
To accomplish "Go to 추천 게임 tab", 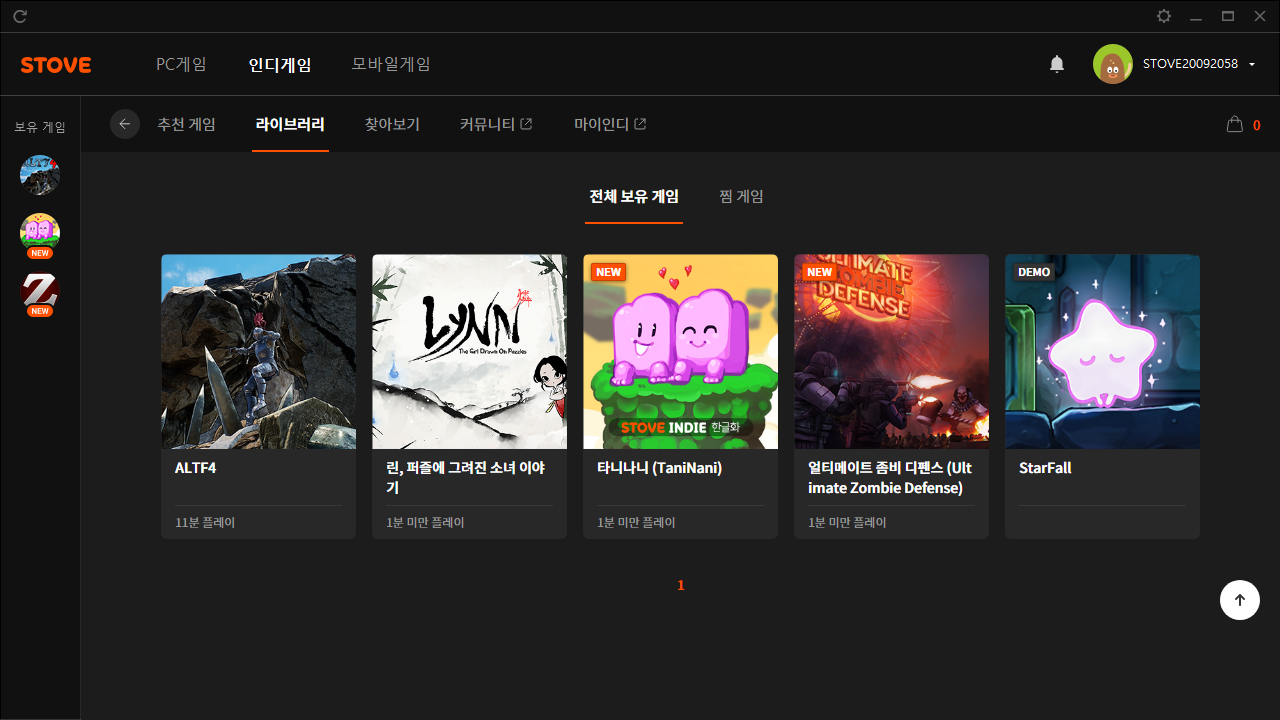I will coord(186,125).
